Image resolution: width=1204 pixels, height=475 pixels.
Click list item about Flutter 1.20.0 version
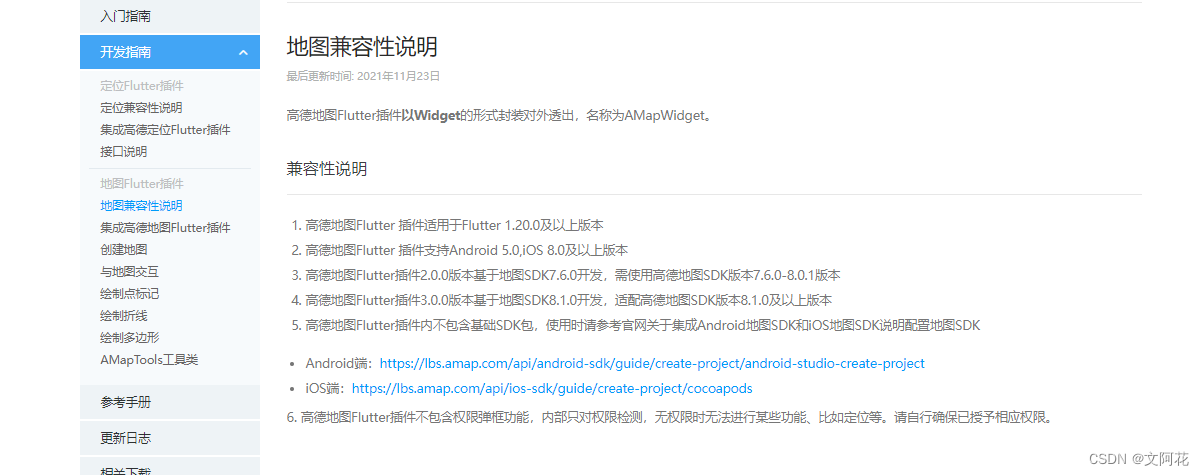[454, 225]
